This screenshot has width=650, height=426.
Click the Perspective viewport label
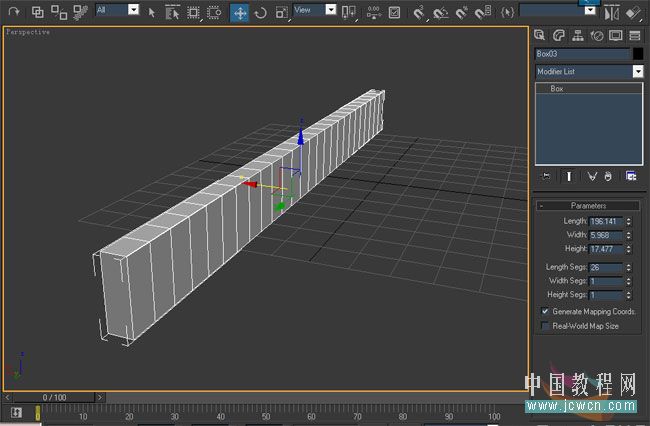pyautogui.click(x=28, y=32)
